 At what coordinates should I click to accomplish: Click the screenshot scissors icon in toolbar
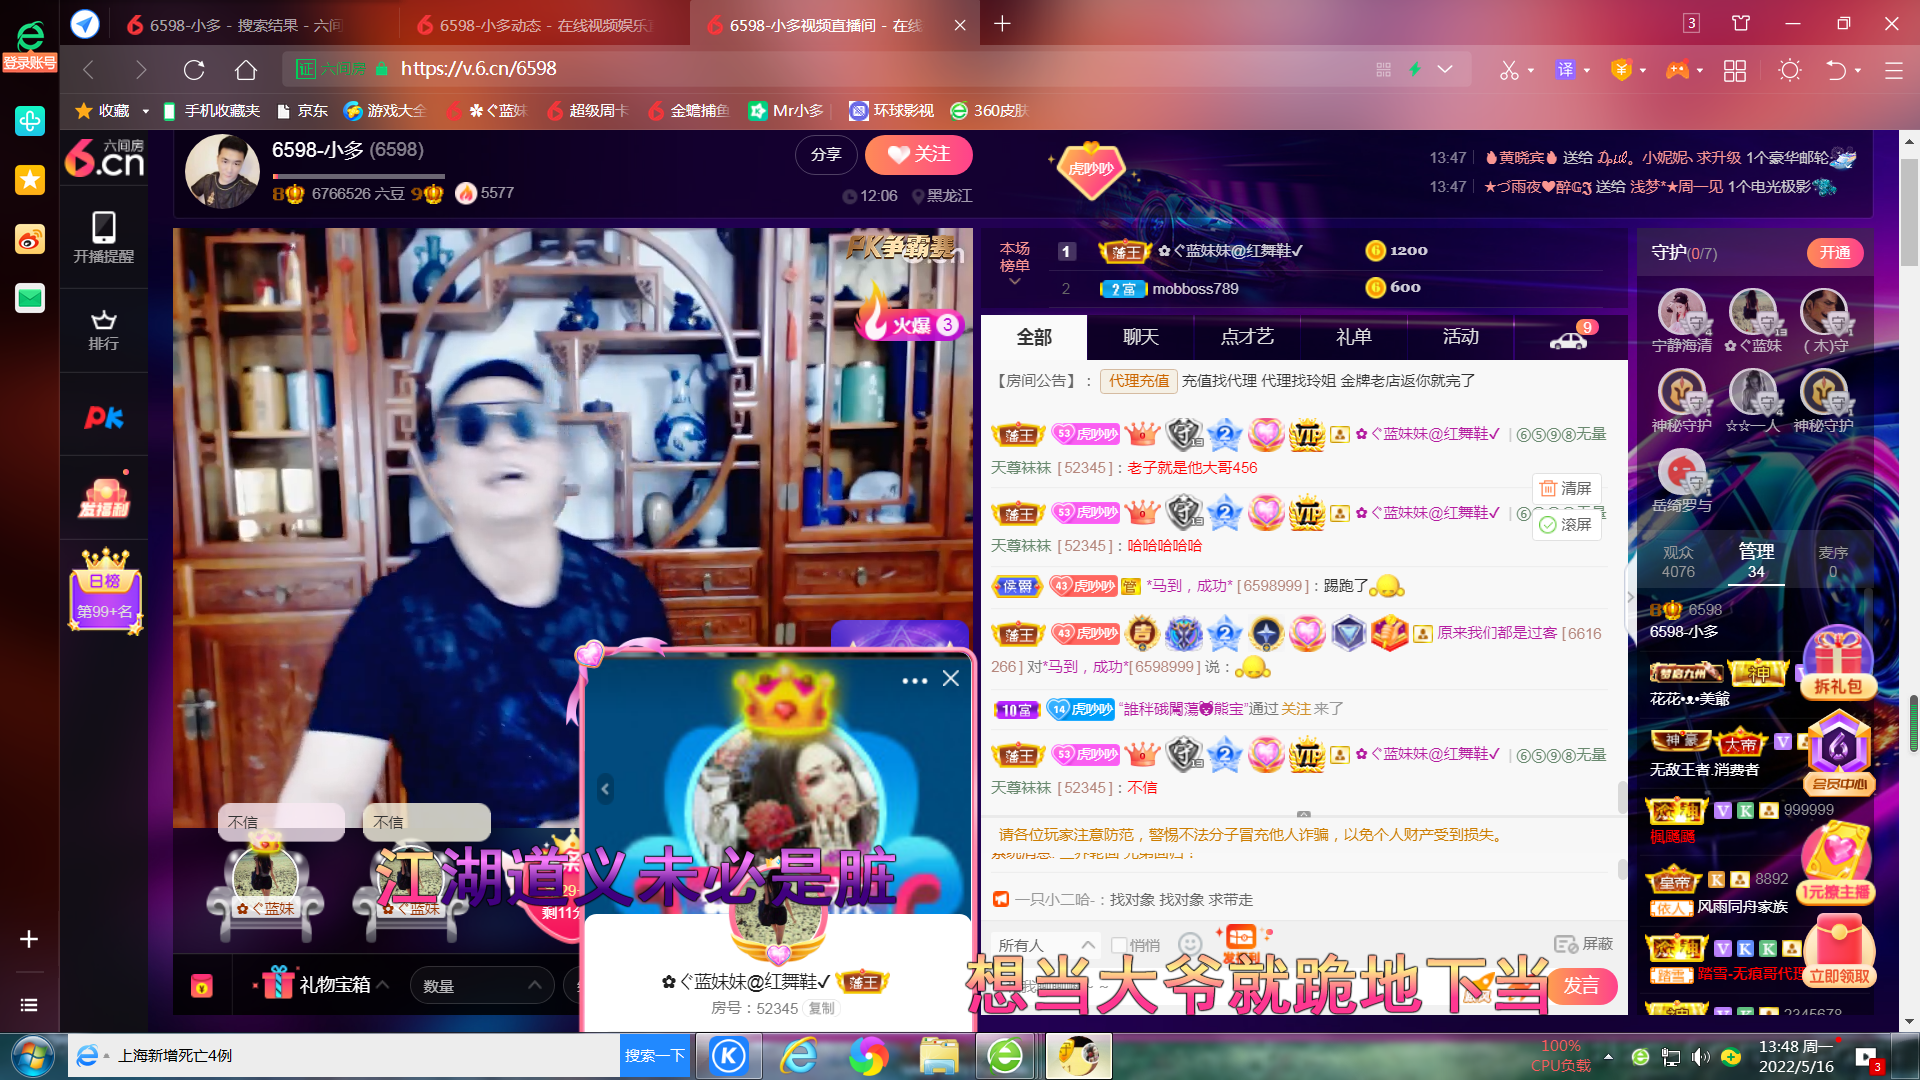click(1508, 70)
